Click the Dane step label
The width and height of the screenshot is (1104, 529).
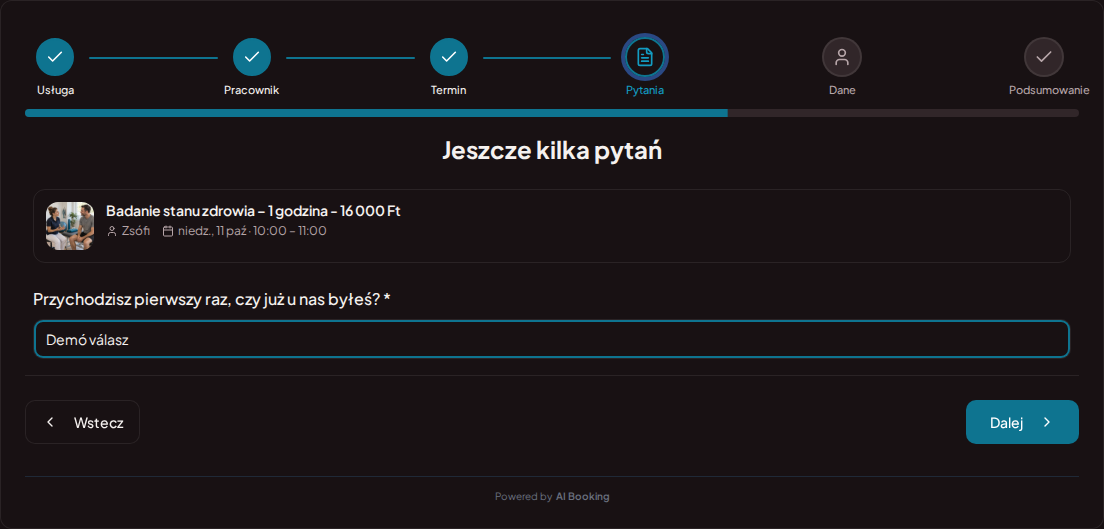842,90
